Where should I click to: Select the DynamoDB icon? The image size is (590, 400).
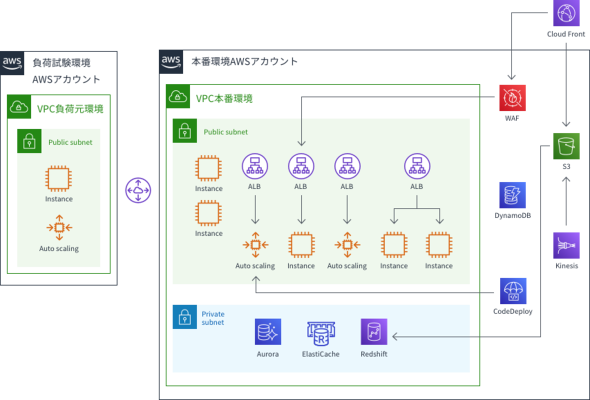click(512, 195)
